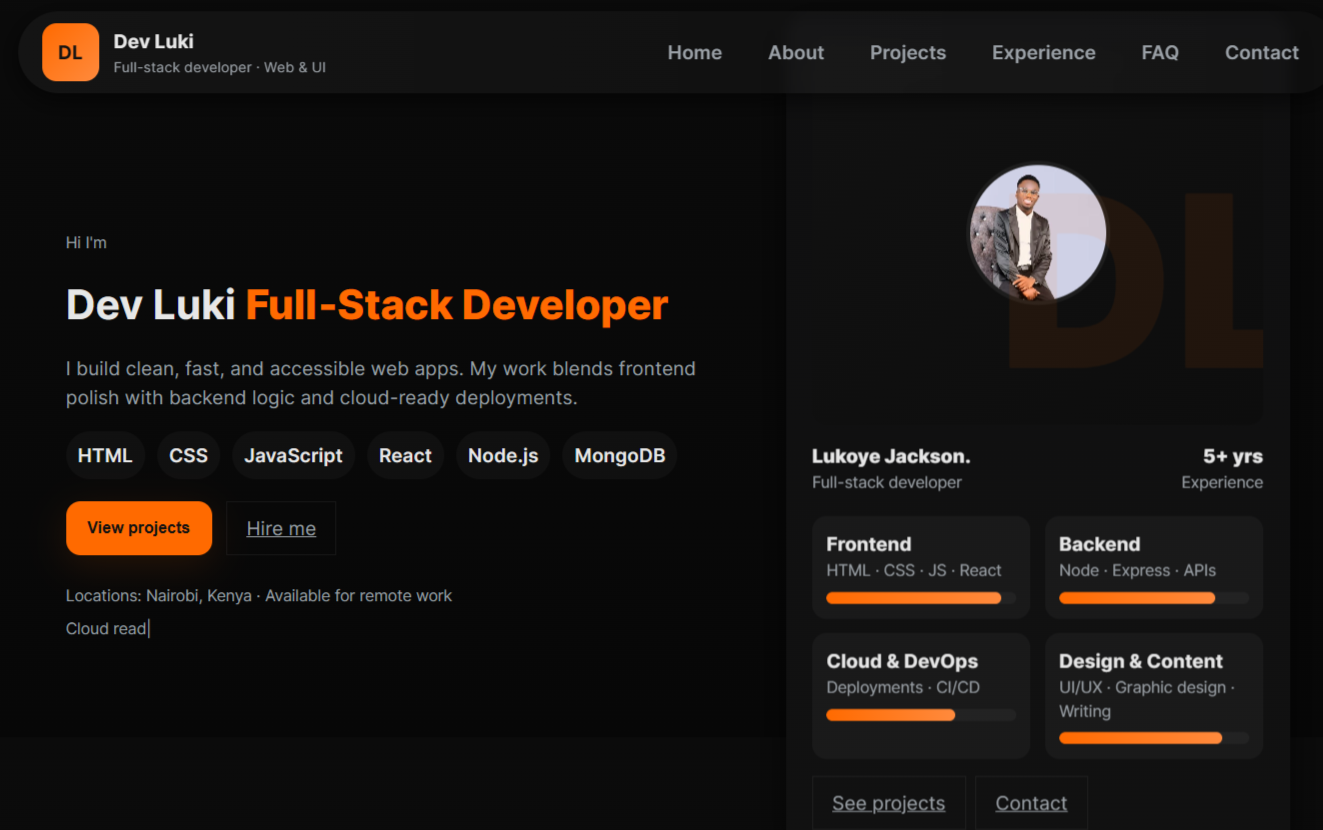The image size is (1323, 830).
Task: Click the See projects link
Action: [888, 803]
